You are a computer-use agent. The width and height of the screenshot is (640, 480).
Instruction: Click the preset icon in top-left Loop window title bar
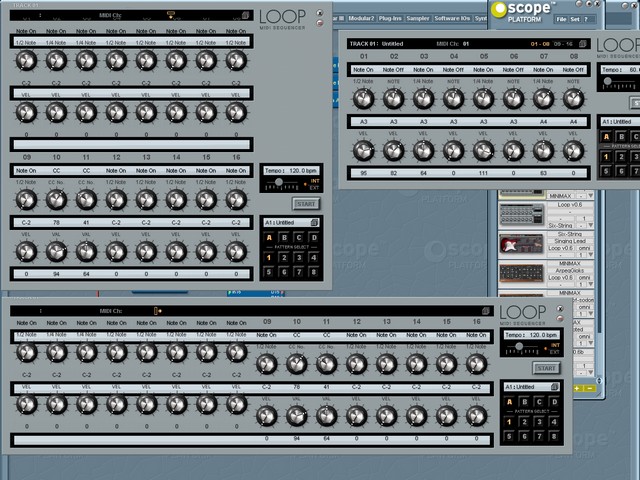tap(246, 15)
